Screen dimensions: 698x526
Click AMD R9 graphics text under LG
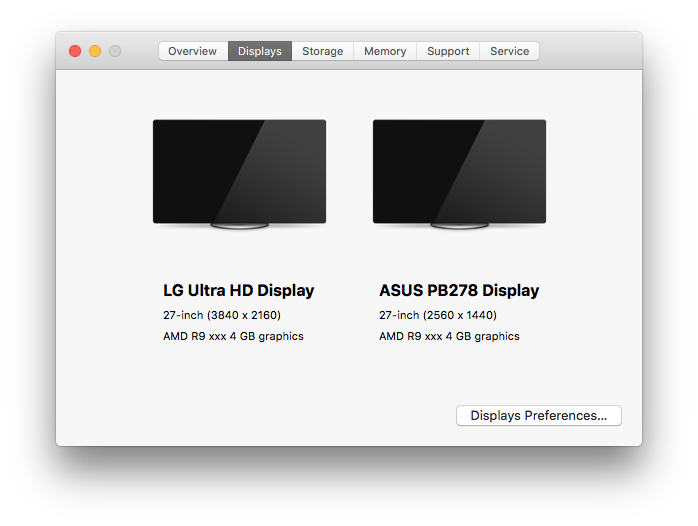233,336
